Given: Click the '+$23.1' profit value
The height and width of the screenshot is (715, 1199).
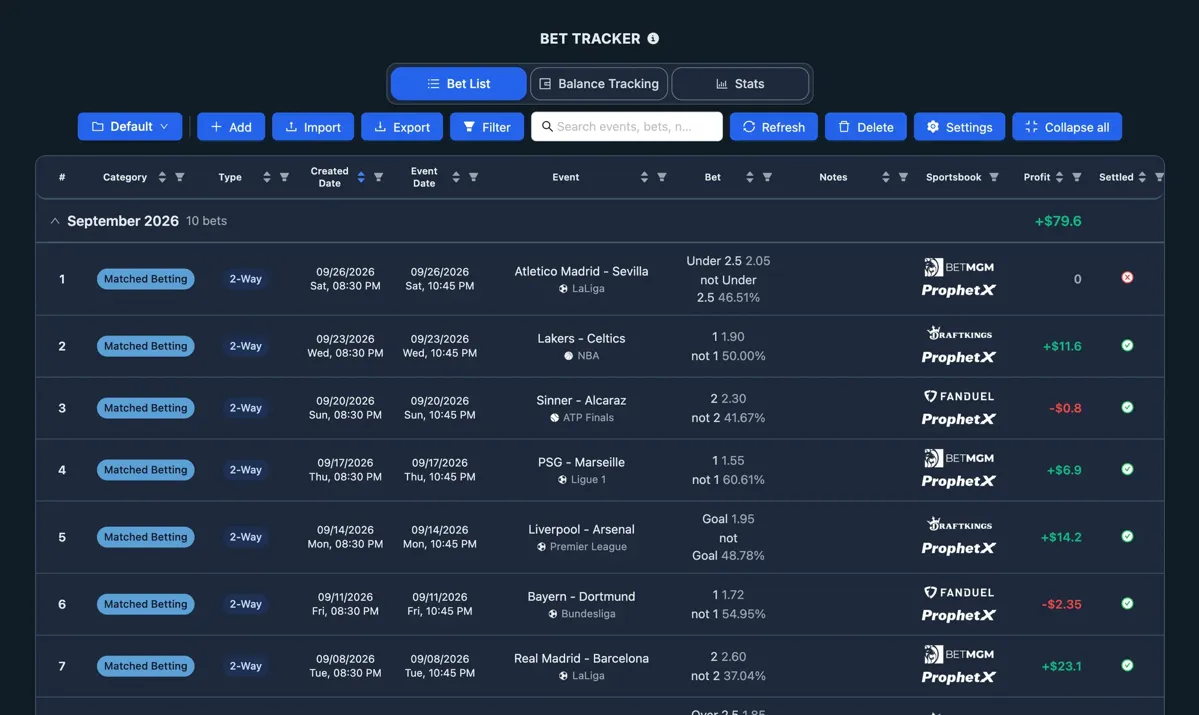Looking at the screenshot, I should 1061,666.
